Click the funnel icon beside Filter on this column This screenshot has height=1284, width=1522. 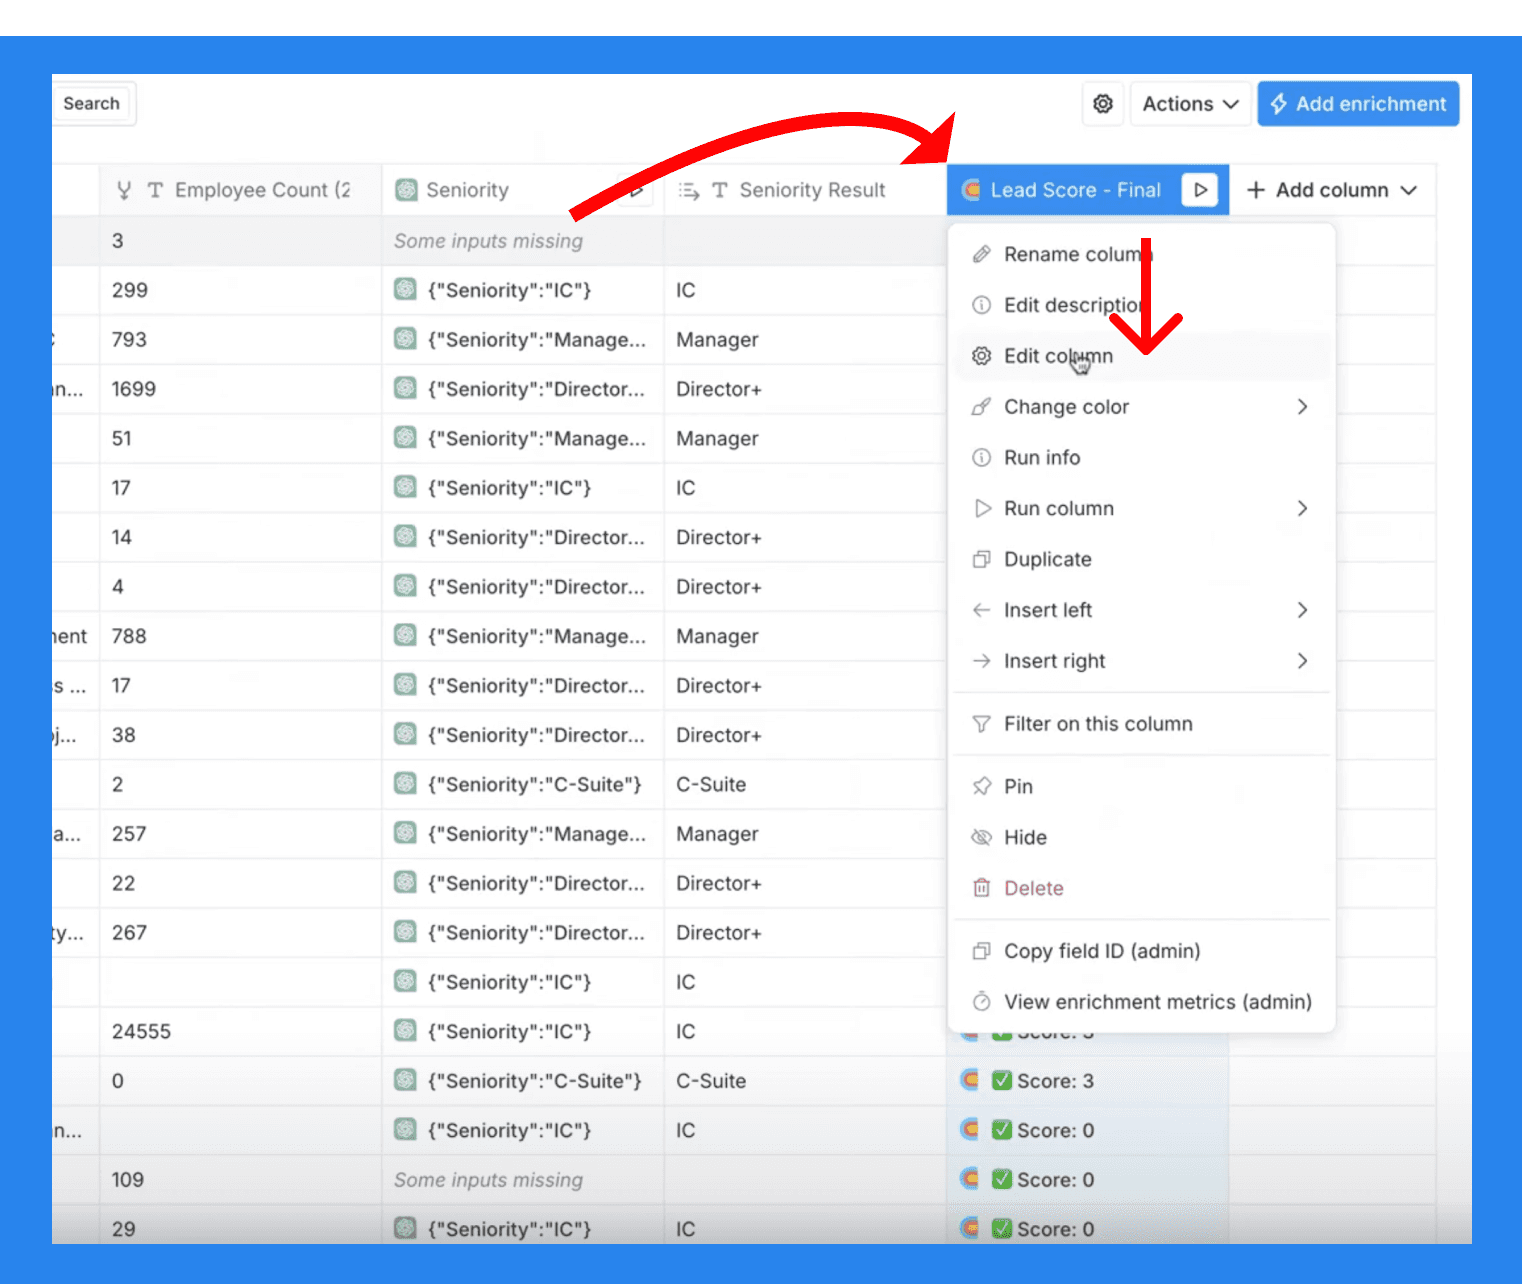click(982, 724)
